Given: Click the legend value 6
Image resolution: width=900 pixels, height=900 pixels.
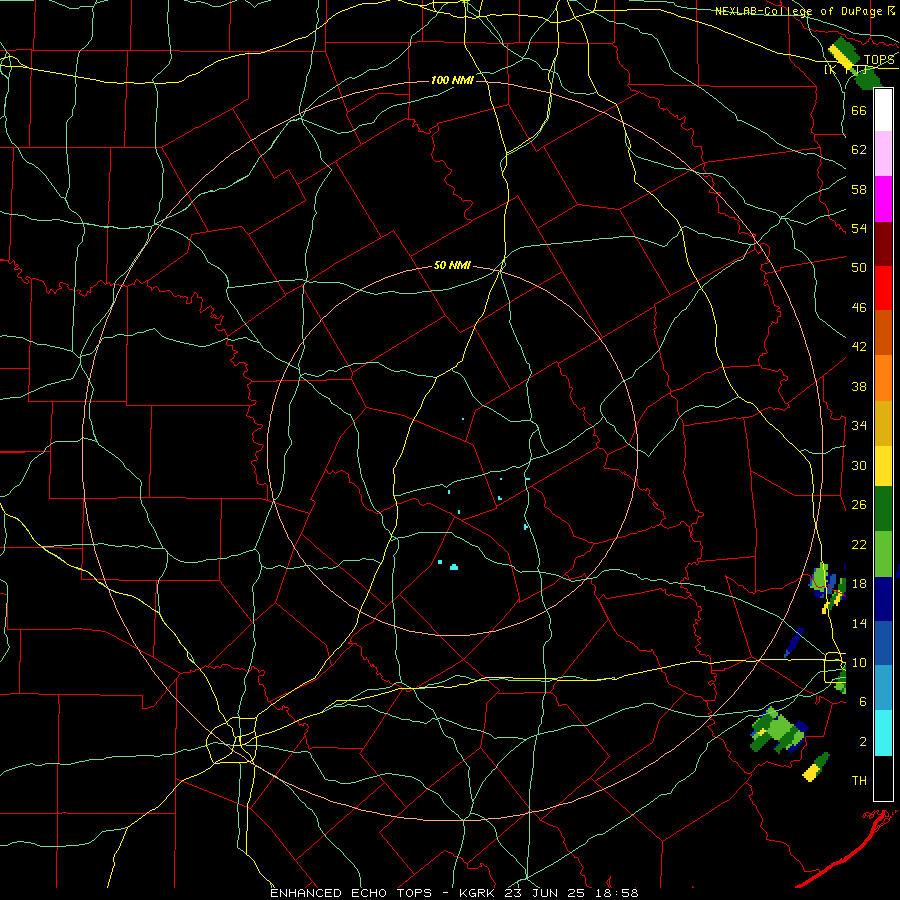Looking at the screenshot, I should (863, 702).
